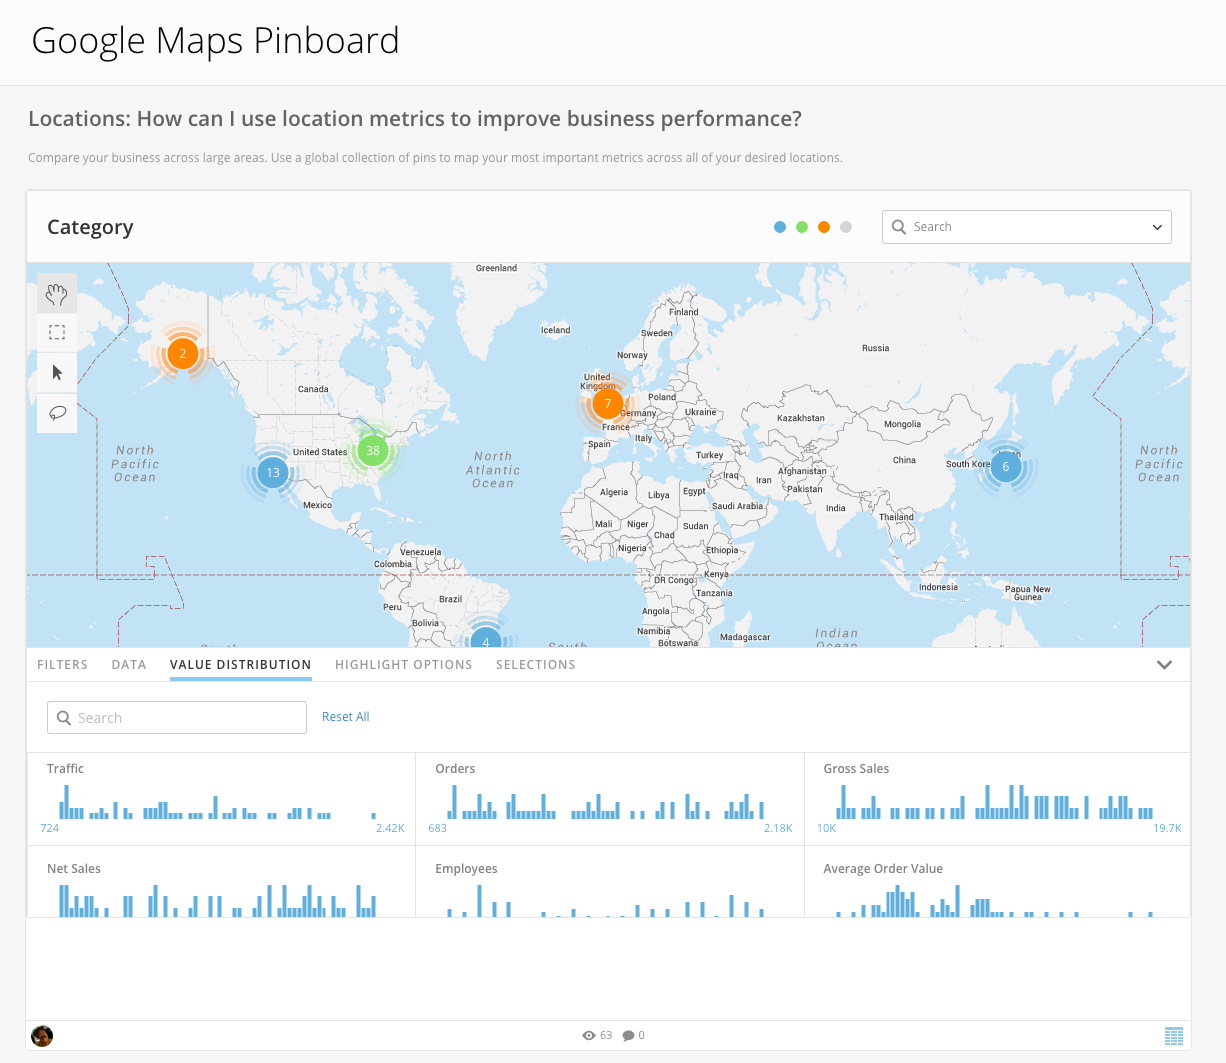Click the cluster pin showing 38 locations
Screen dimensions: 1226x1063
(x=373, y=451)
